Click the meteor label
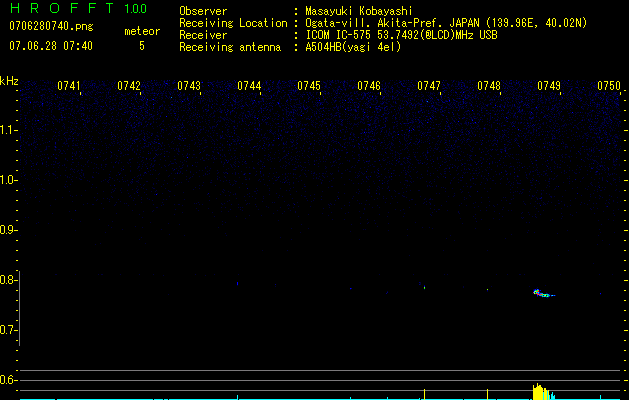The image size is (629, 400). pyautogui.click(x=142, y=31)
